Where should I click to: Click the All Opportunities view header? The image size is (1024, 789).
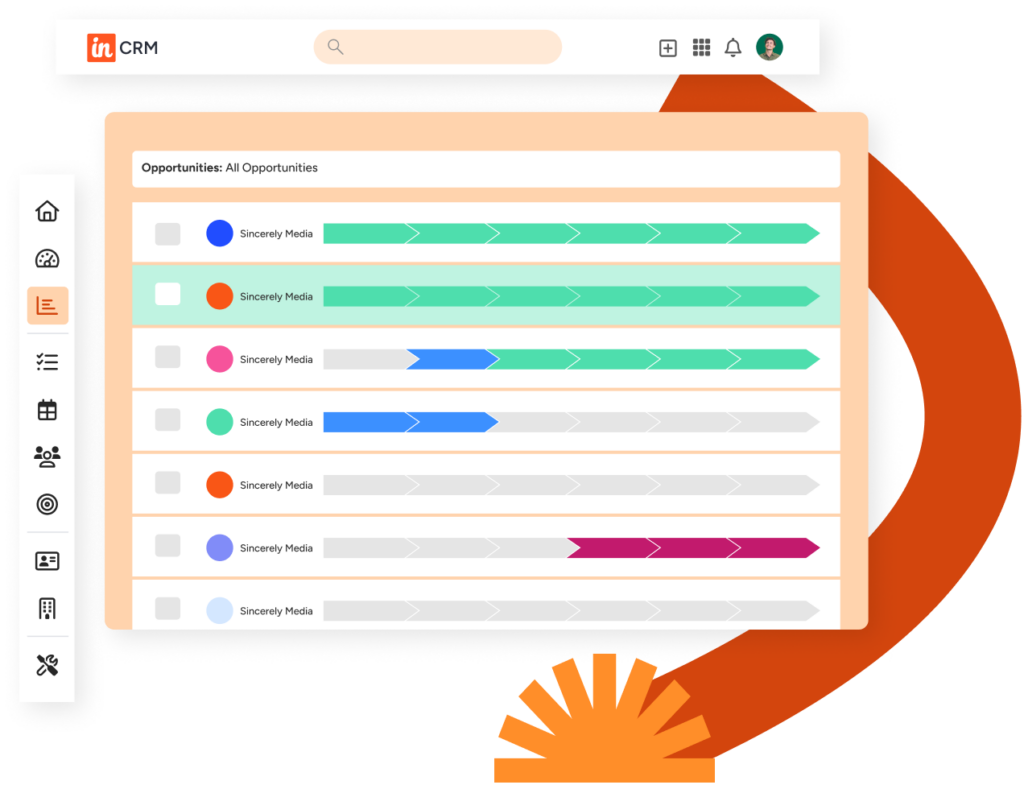(x=230, y=168)
